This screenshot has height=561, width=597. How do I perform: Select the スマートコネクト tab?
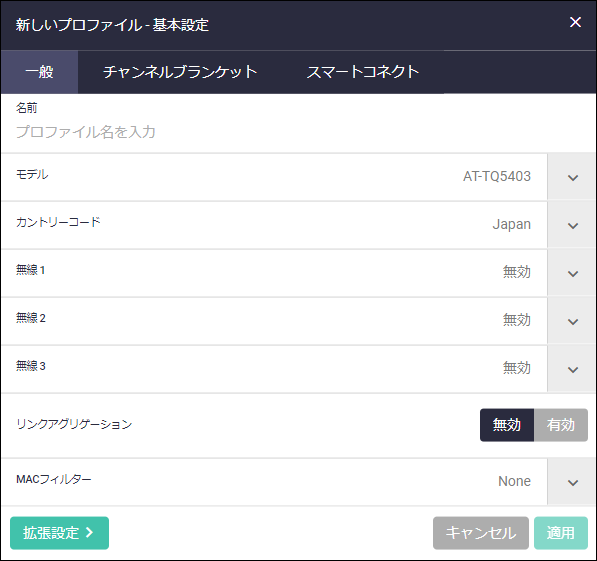click(362, 72)
